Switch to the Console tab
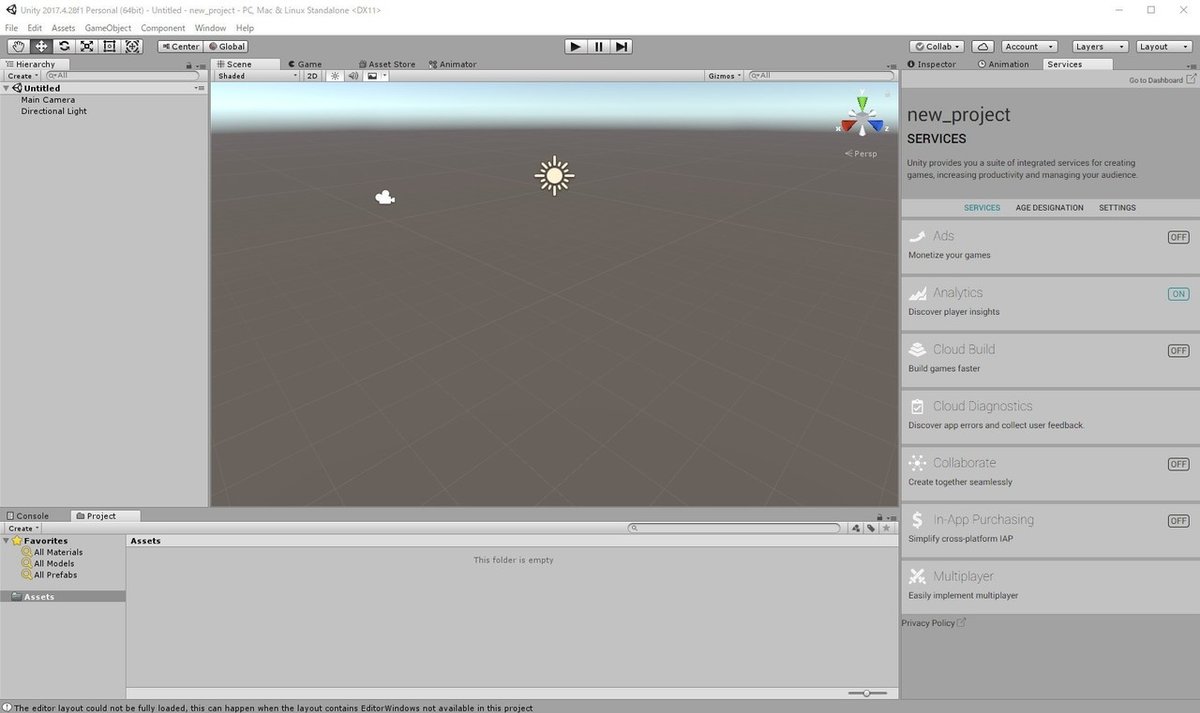This screenshot has height=713, width=1200. (27, 516)
